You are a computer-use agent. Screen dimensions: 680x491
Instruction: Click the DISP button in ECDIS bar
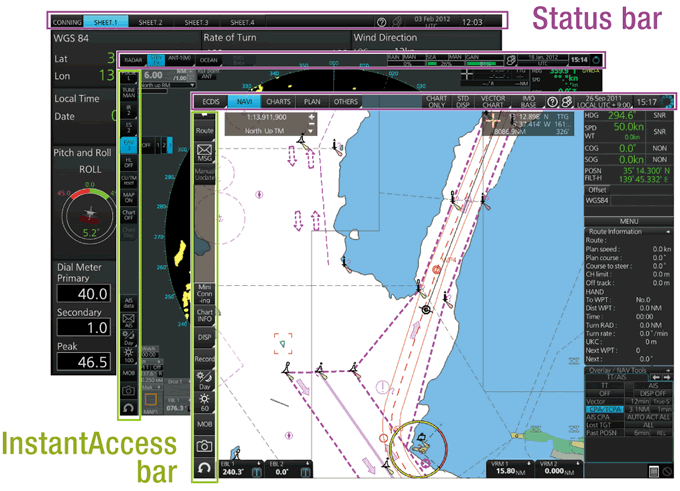click(204, 337)
